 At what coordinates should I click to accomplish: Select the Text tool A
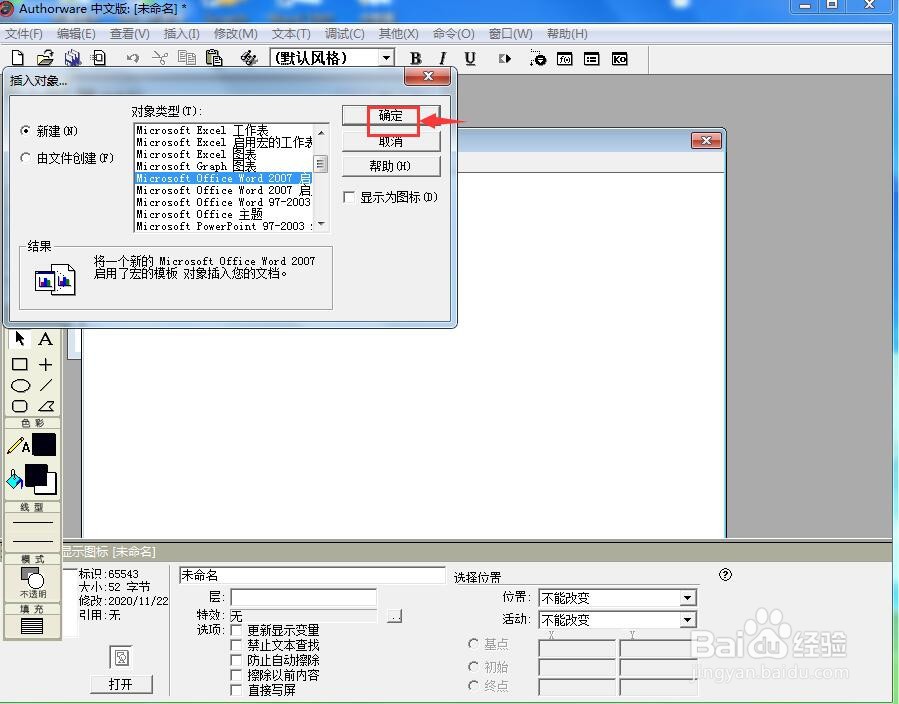coord(45,339)
